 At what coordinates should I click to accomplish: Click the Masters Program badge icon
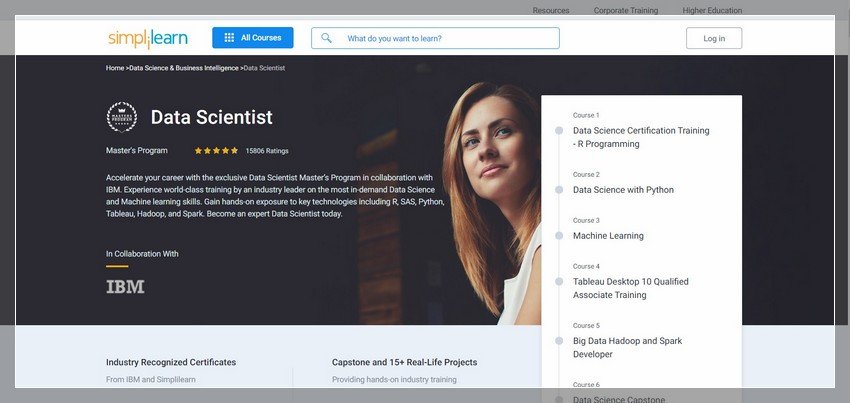(x=122, y=117)
